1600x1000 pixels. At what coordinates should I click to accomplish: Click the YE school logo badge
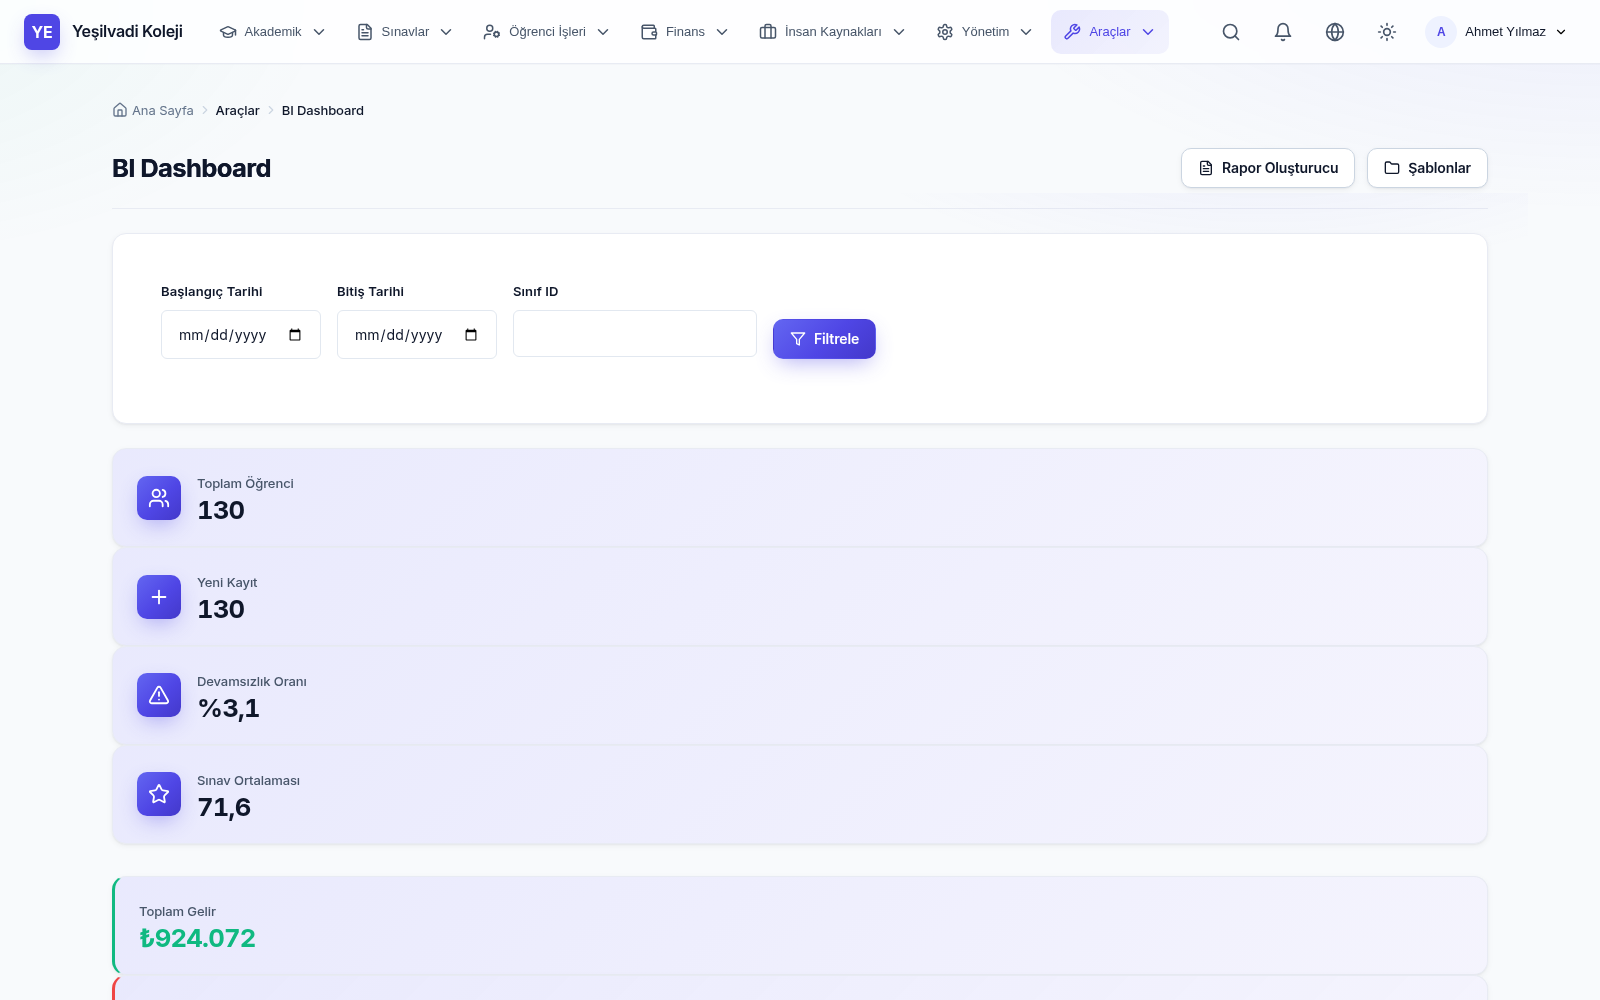42,32
